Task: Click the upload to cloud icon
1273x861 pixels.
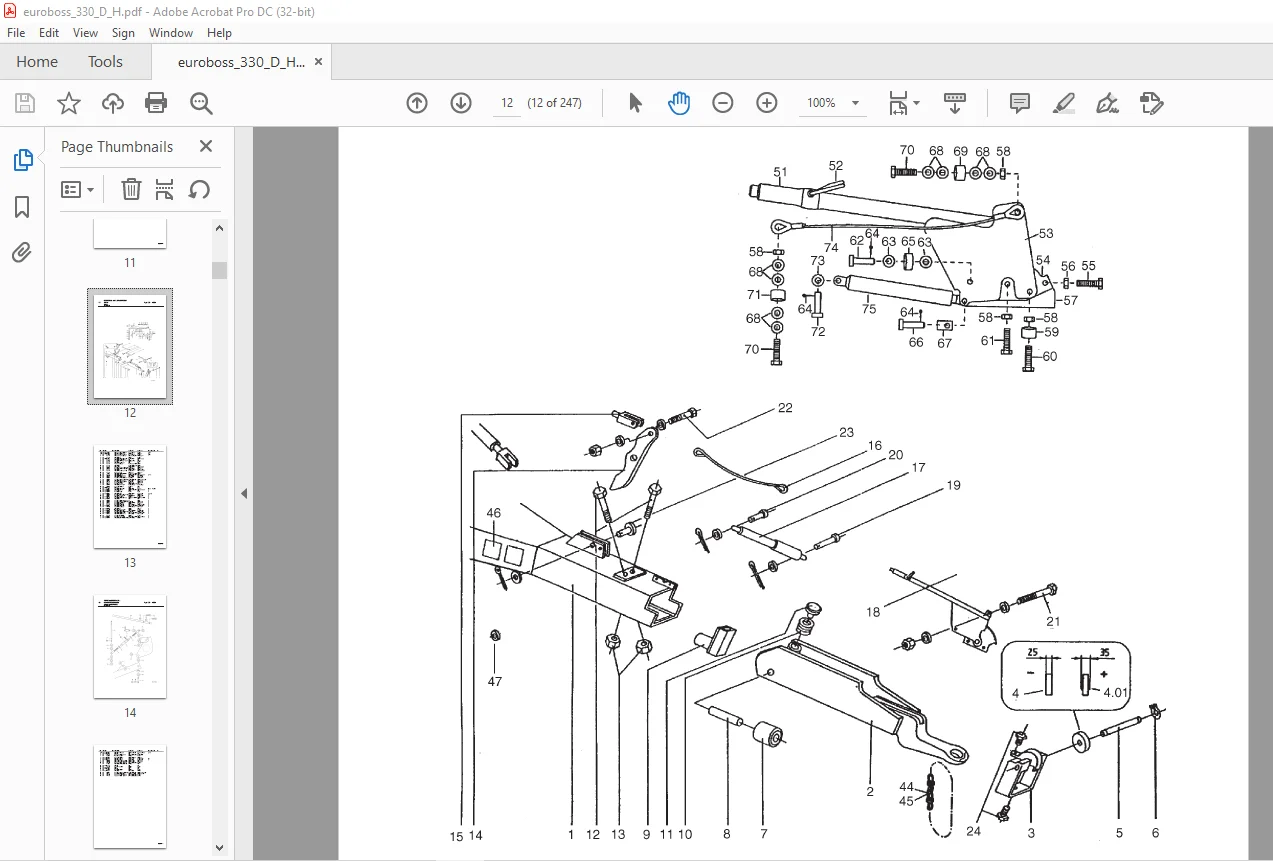Action: [113, 103]
